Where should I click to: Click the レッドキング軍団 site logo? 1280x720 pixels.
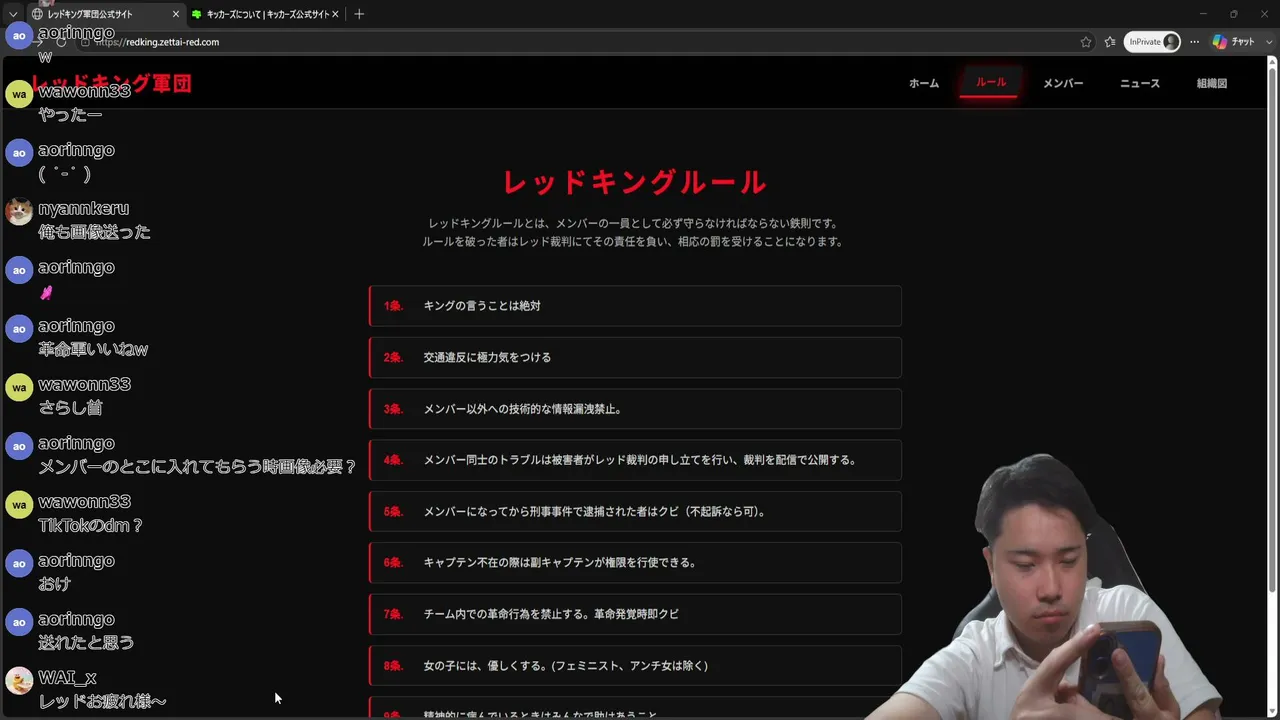(111, 84)
